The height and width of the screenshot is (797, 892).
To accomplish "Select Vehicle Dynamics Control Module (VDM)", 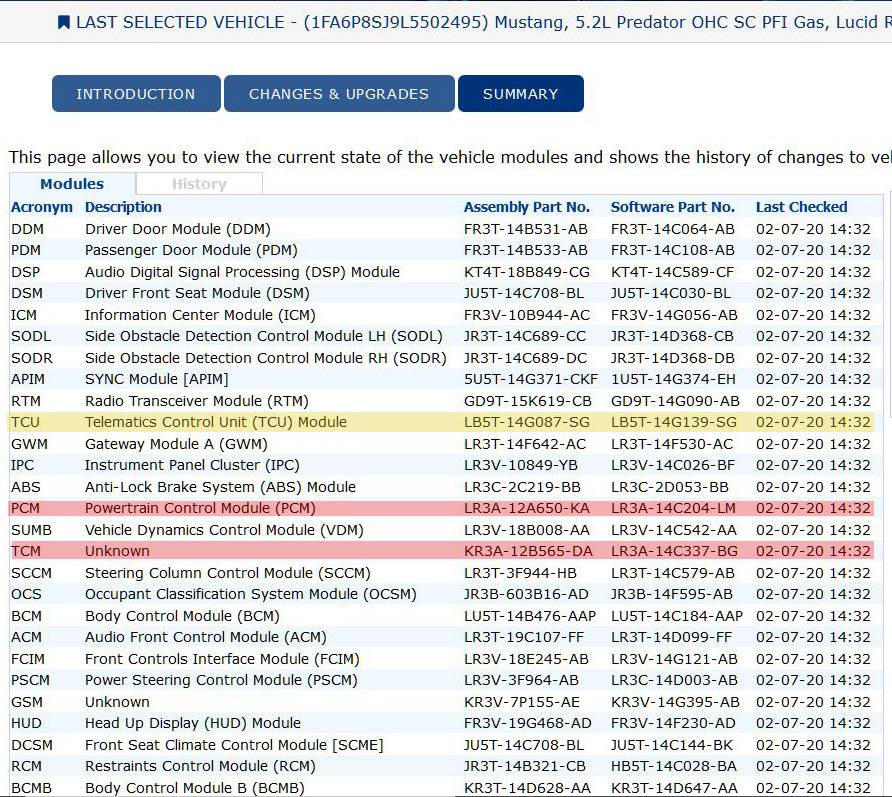I will pos(224,530).
